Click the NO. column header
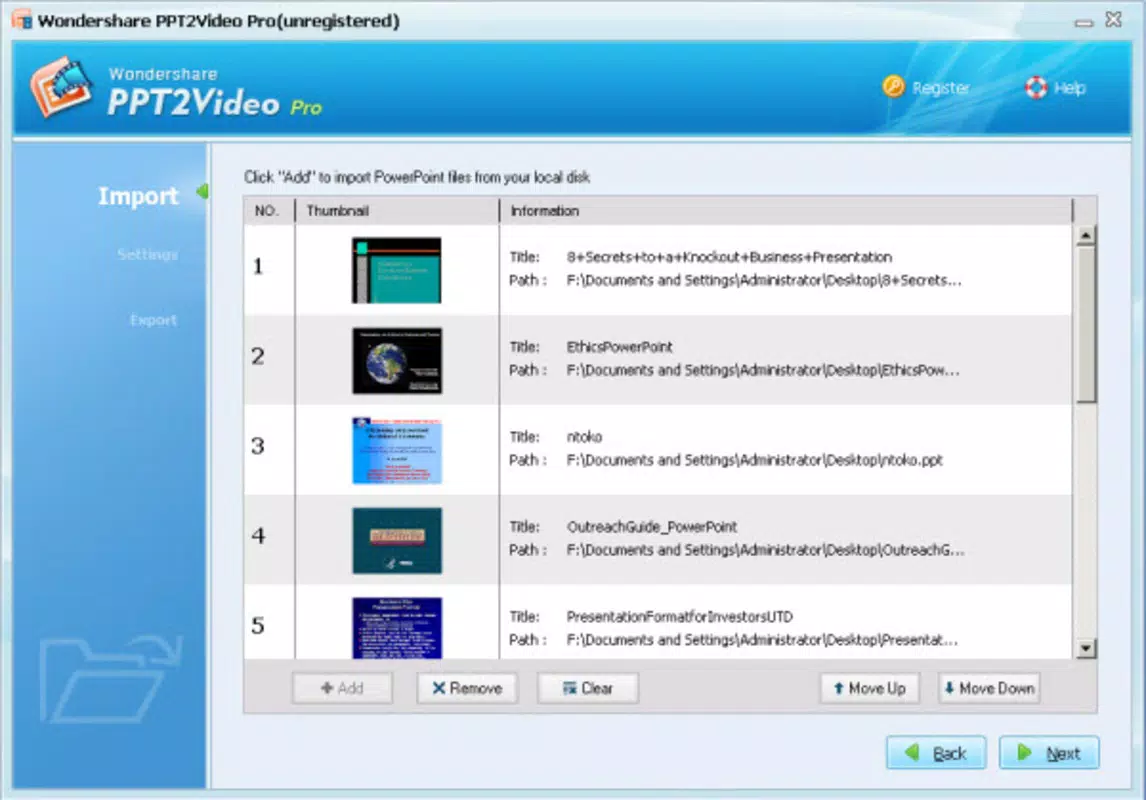Viewport: 1146px width, 800px height. [269, 210]
